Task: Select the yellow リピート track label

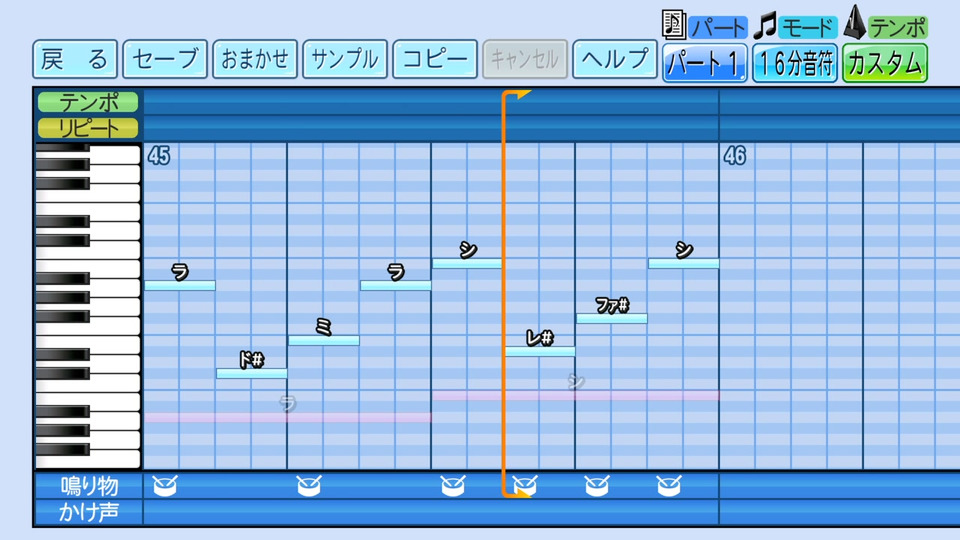Action: [x=88, y=128]
